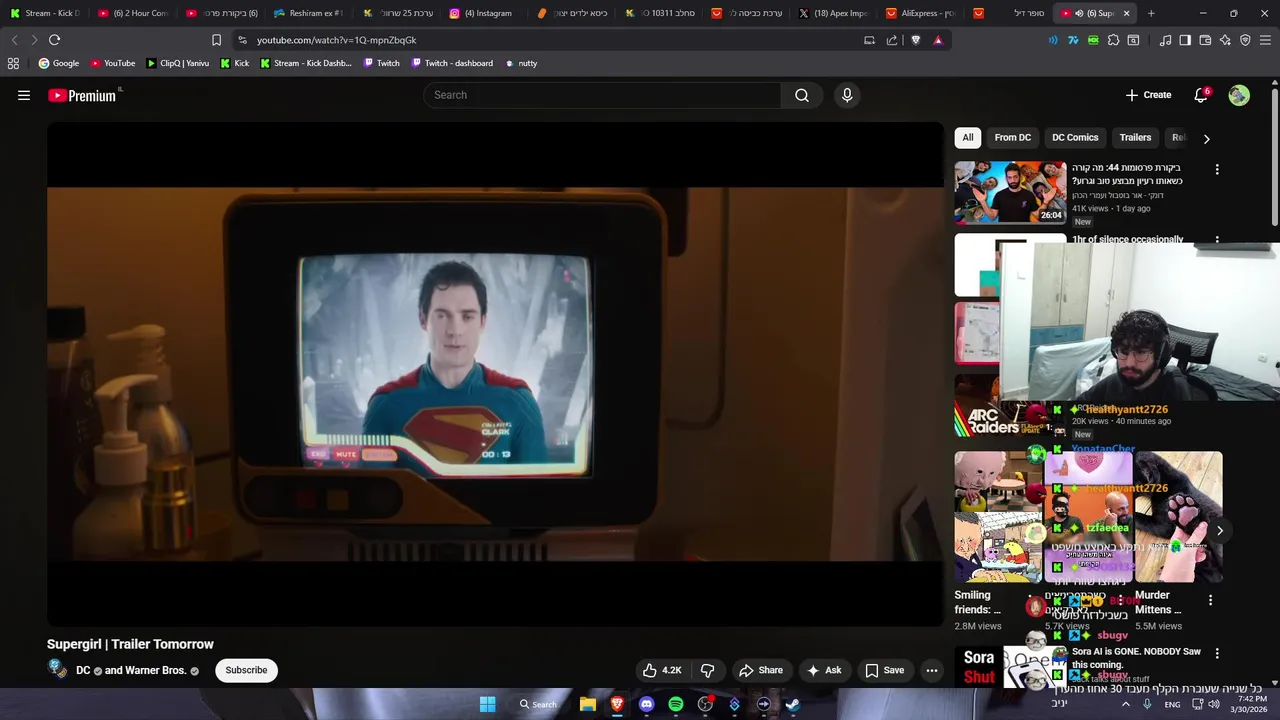The image size is (1280, 720).
Task: Start voice search with microphone
Action: tap(847, 95)
